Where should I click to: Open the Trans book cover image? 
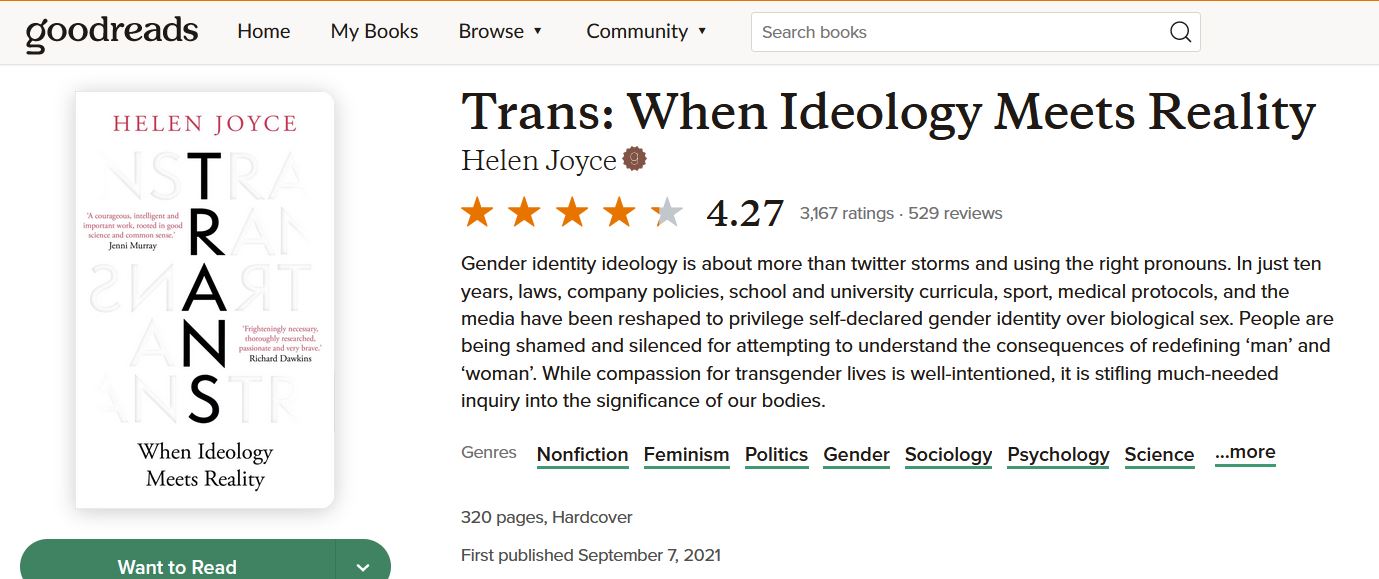[x=205, y=300]
